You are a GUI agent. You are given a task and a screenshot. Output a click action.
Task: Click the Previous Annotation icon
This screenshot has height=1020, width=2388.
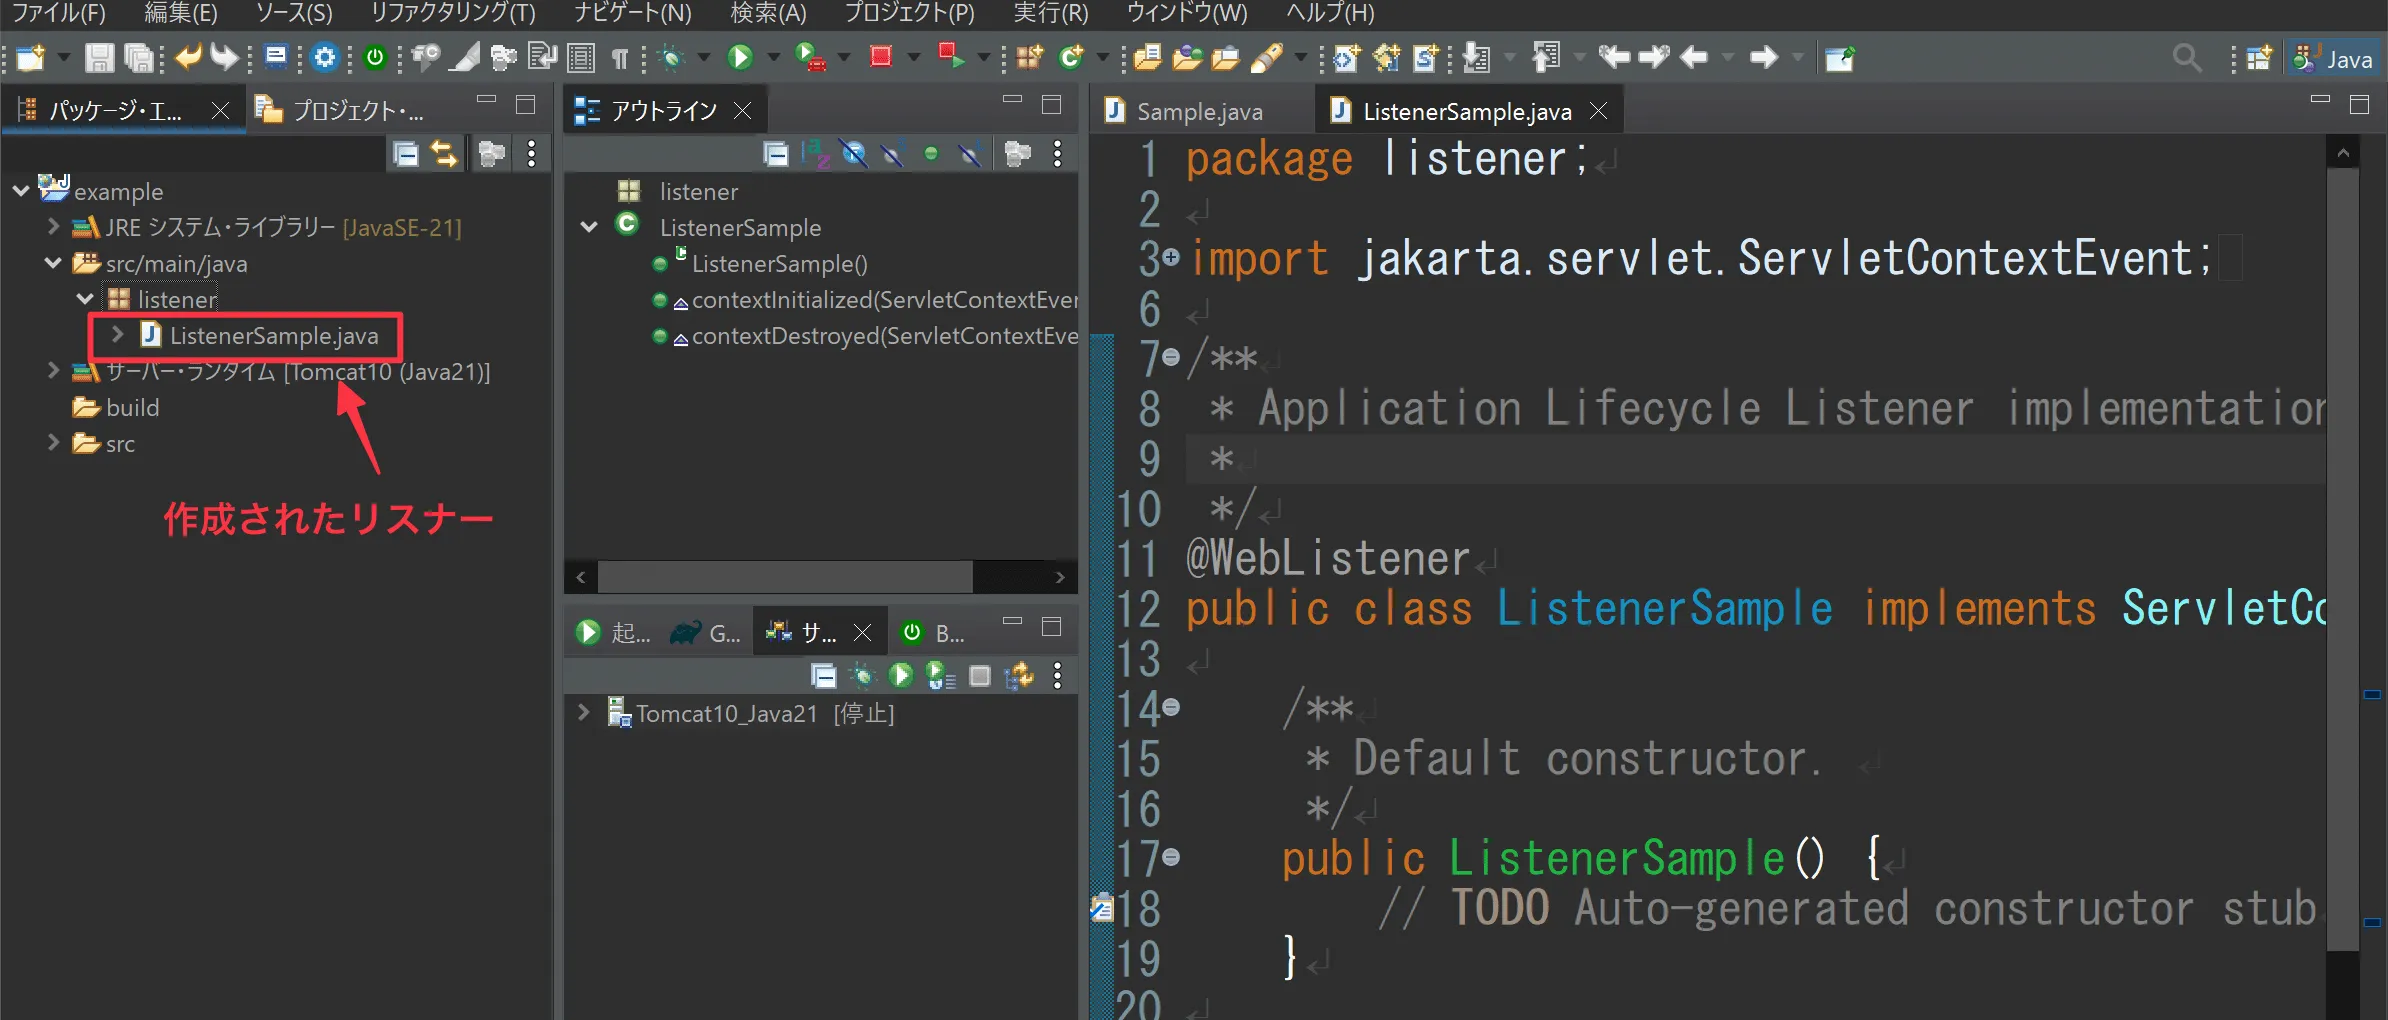click(x=1547, y=58)
